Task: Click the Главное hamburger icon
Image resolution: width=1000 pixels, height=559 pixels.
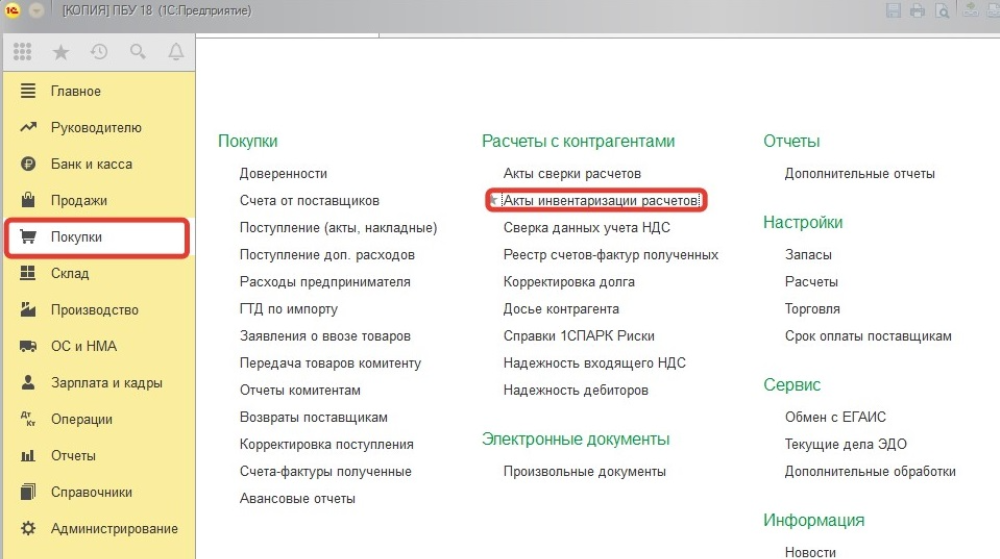Action: 28,91
